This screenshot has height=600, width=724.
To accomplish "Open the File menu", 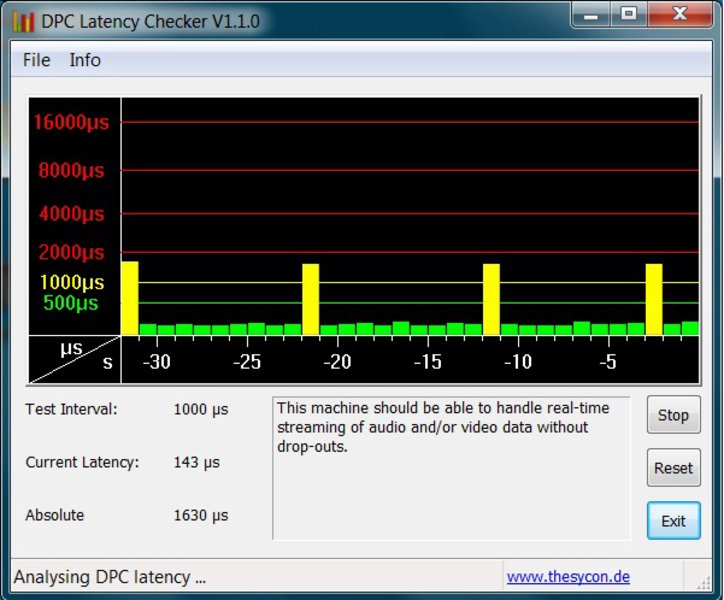I will point(36,60).
